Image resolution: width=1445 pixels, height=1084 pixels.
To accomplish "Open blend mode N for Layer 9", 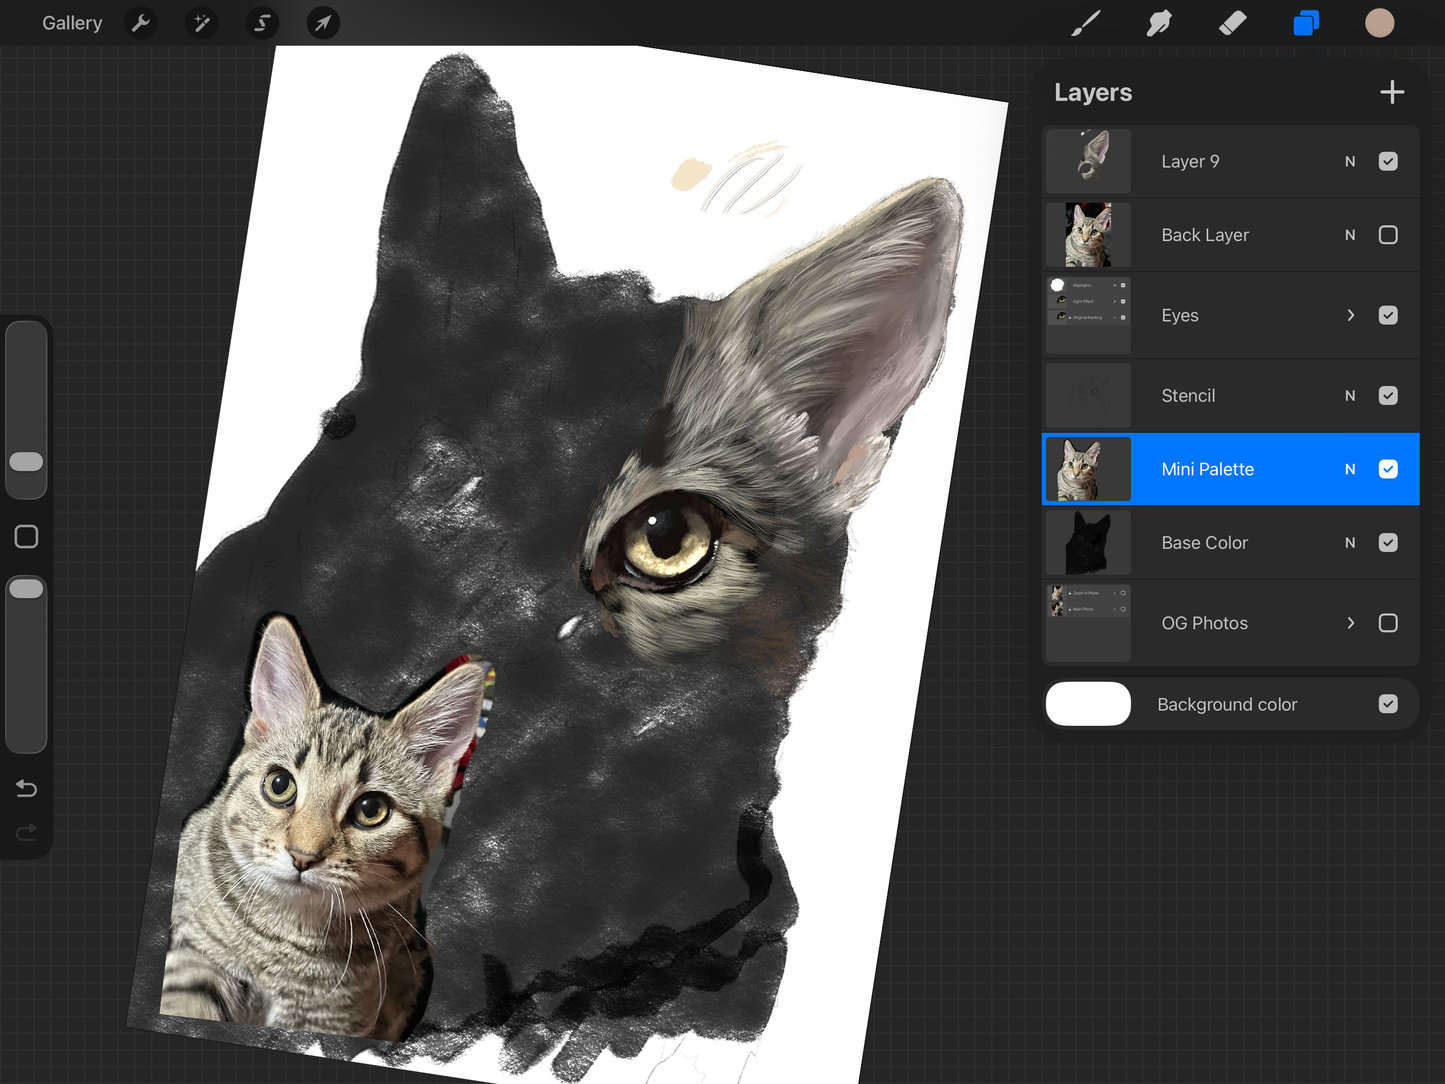I will (x=1350, y=161).
